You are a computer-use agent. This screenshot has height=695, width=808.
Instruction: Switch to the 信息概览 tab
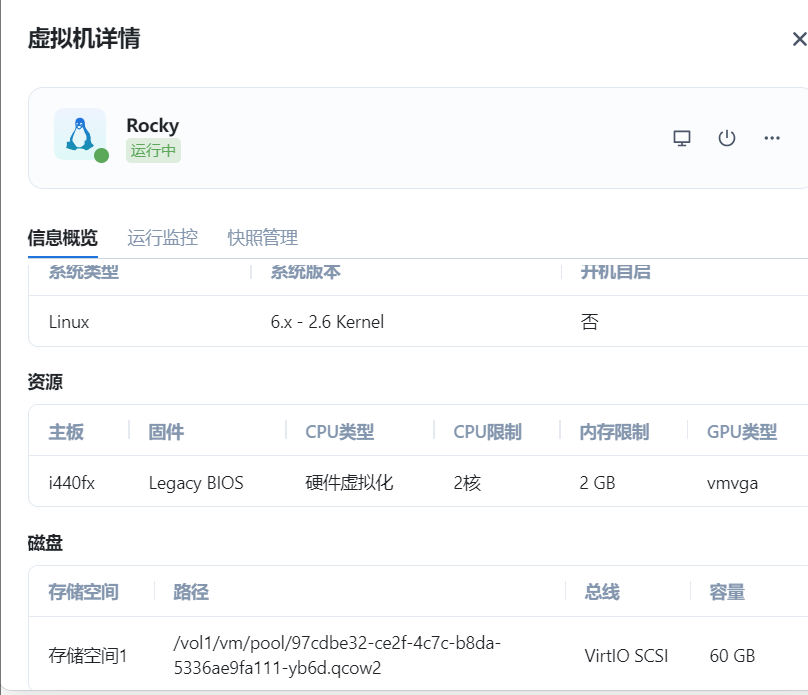[x=63, y=238]
